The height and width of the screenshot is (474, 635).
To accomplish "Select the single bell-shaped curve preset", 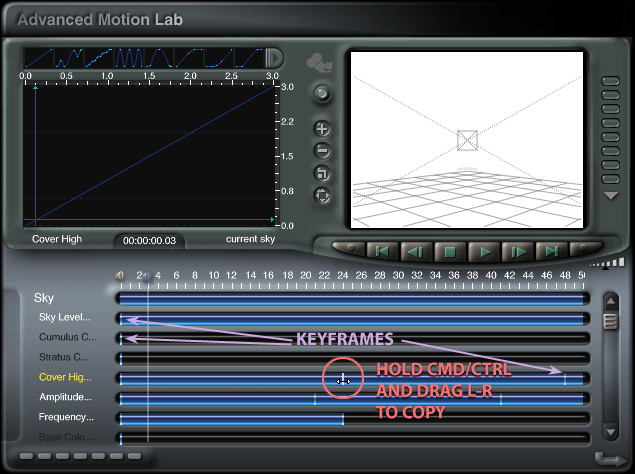I will pyautogui.click(x=159, y=58).
